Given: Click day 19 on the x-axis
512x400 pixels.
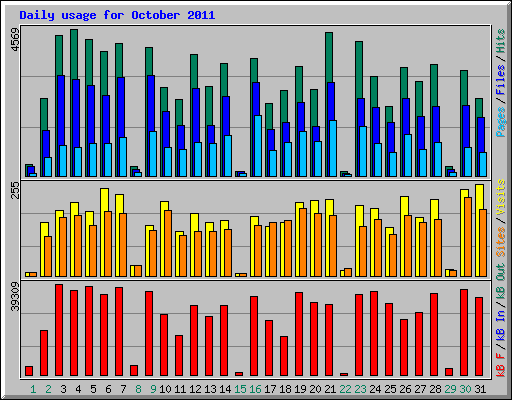Looking at the screenshot, I should (300, 389).
